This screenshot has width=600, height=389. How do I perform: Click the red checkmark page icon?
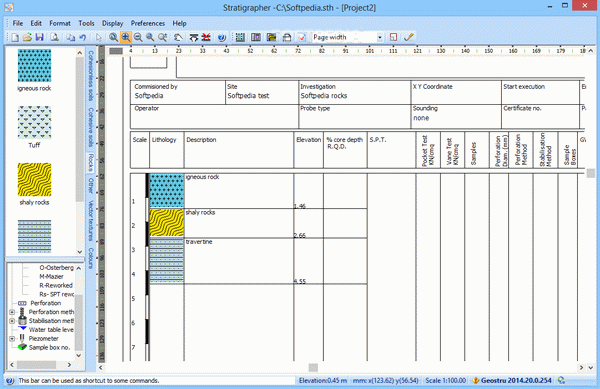click(x=302, y=37)
